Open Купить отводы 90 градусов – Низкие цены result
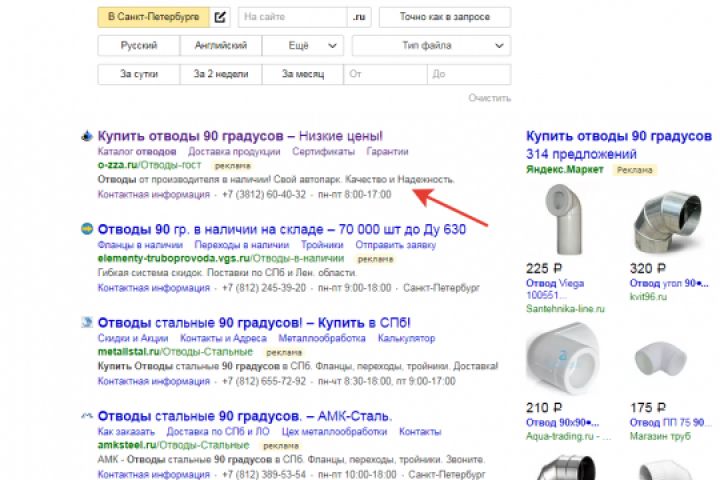Screen dimensions: 720x480 coord(240,136)
